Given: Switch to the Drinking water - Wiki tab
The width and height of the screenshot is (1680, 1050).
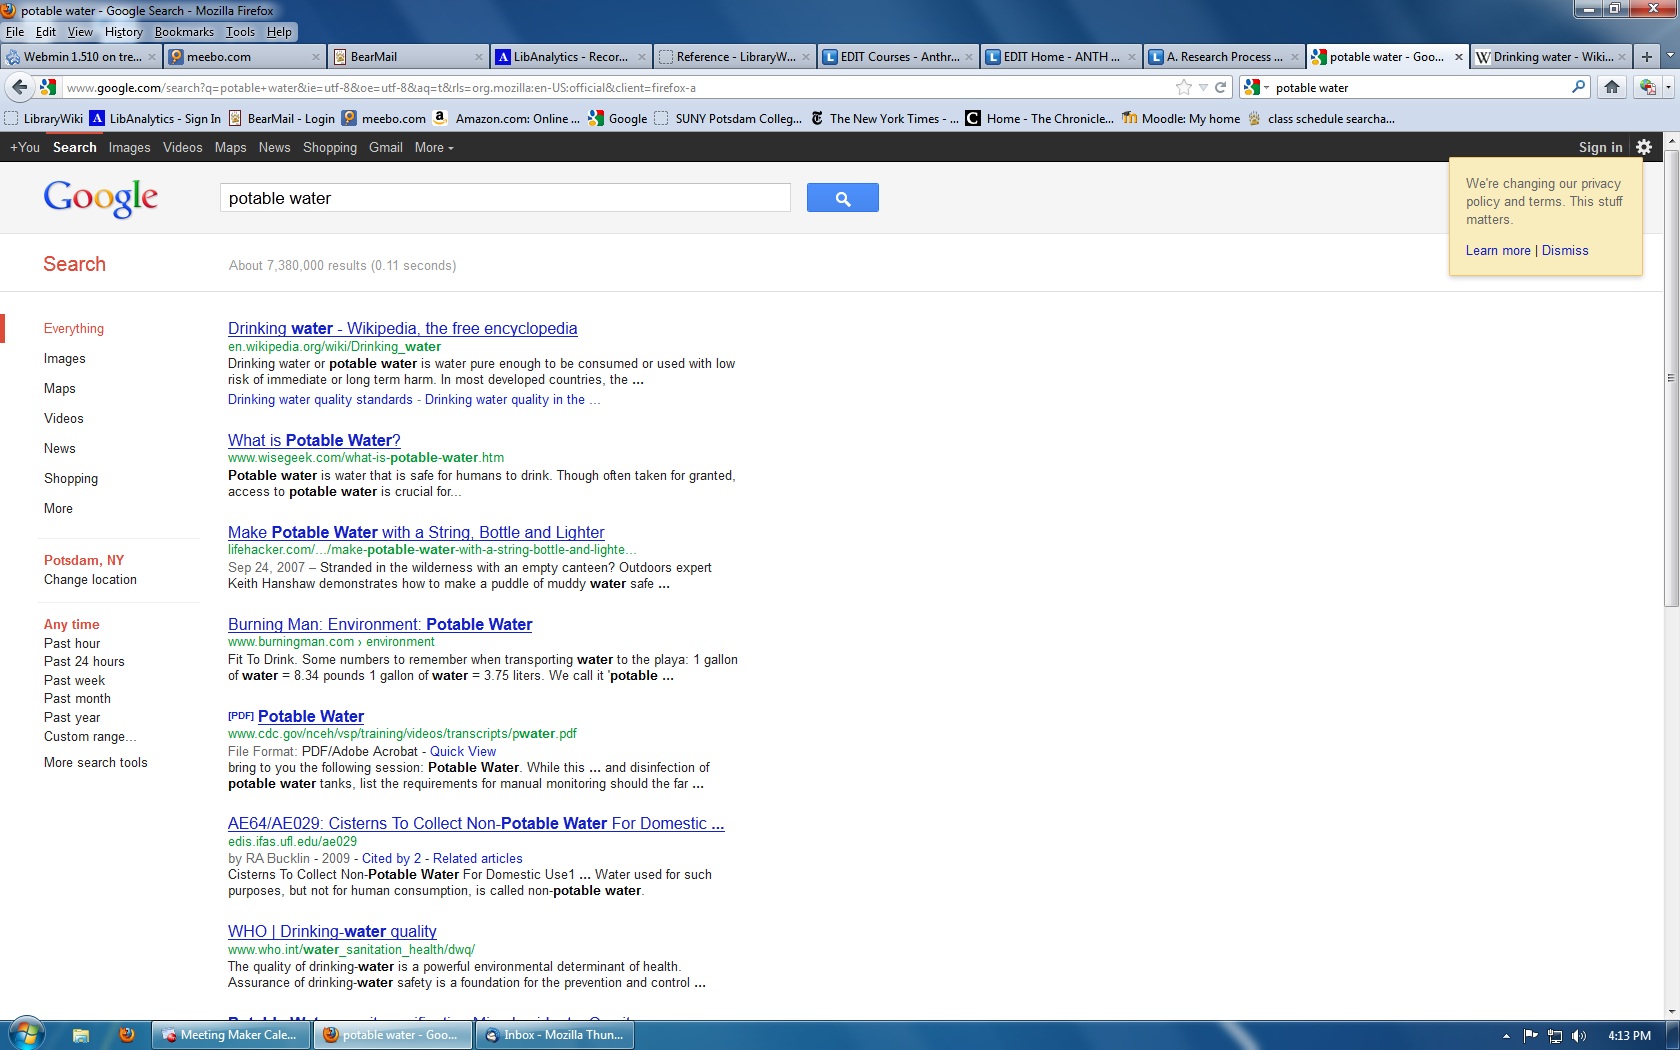Looking at the screenshot, I should coord(1551,57).
